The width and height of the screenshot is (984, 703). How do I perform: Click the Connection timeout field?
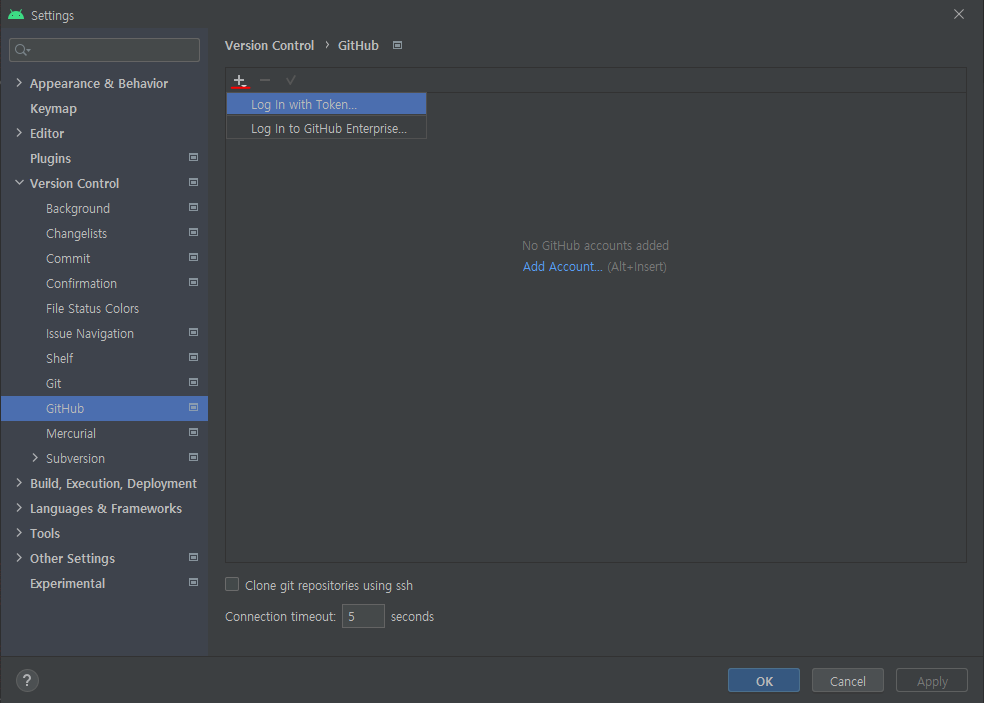point(363,616)
